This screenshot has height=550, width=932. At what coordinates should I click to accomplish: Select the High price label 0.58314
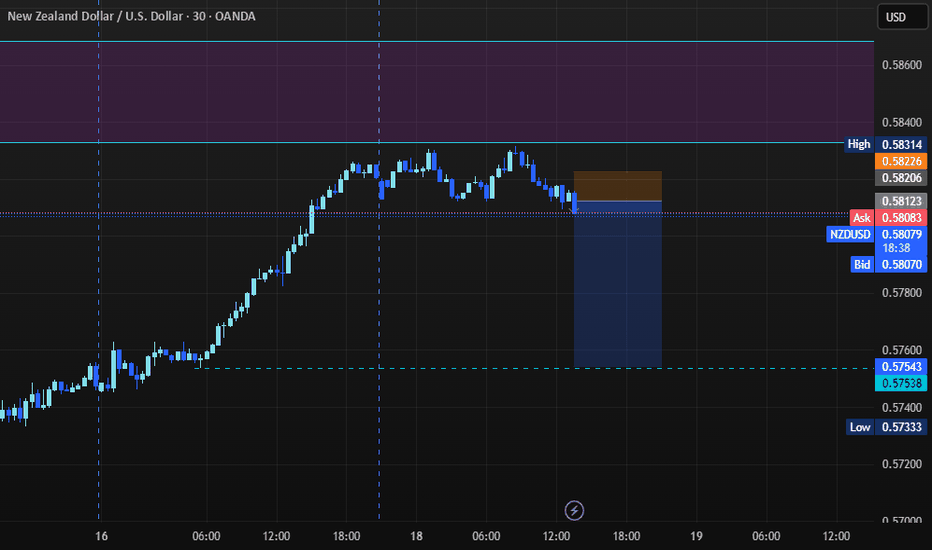pos(901,144)
